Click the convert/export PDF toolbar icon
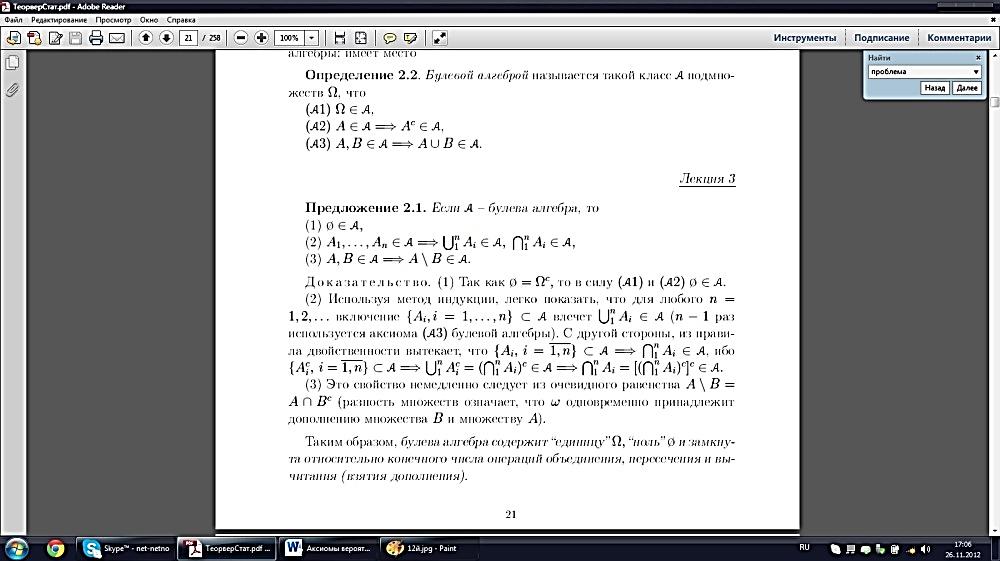 pyautogui.click(x=34, y=38)
